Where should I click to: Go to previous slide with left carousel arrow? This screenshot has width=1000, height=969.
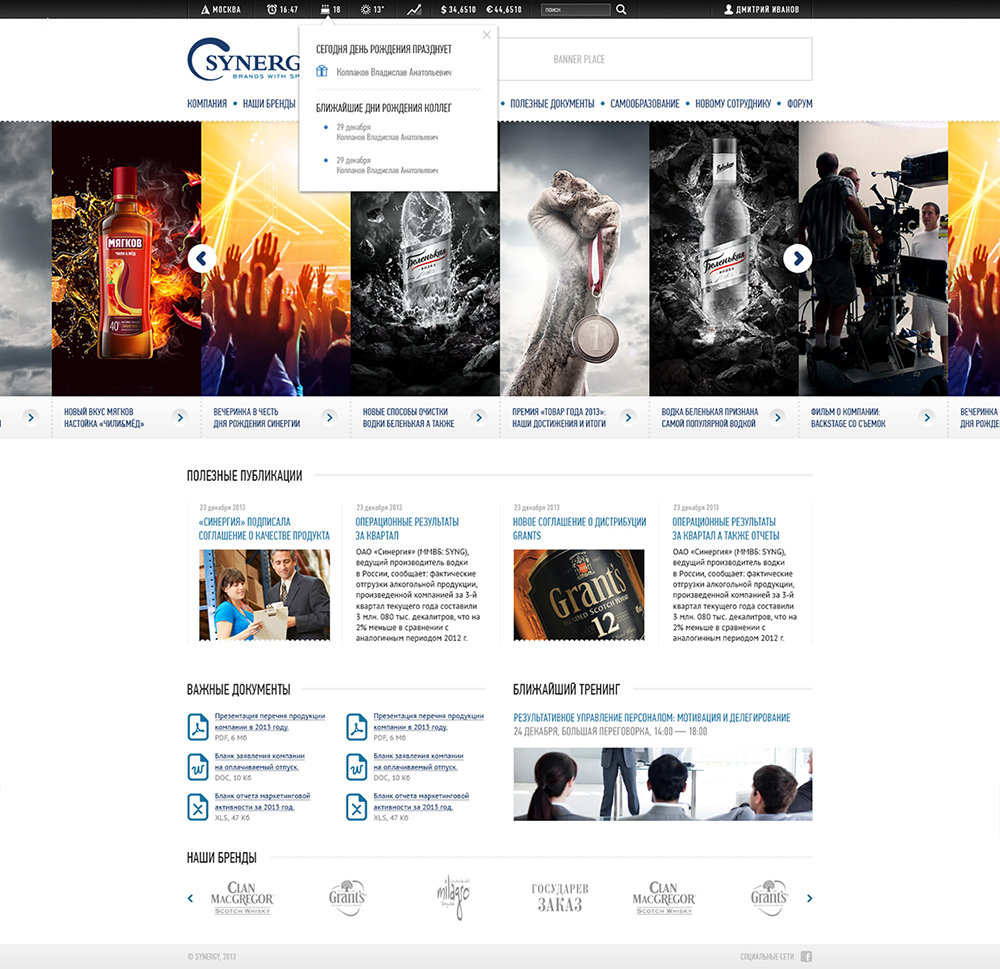click(202, 258)
